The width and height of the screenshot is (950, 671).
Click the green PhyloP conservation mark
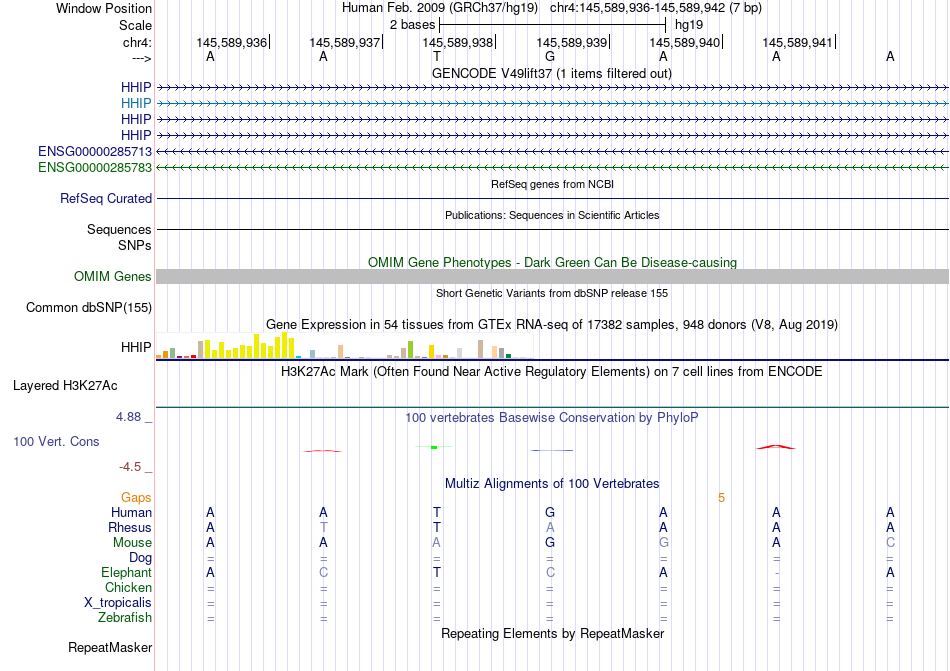click(x=434, y=447)
